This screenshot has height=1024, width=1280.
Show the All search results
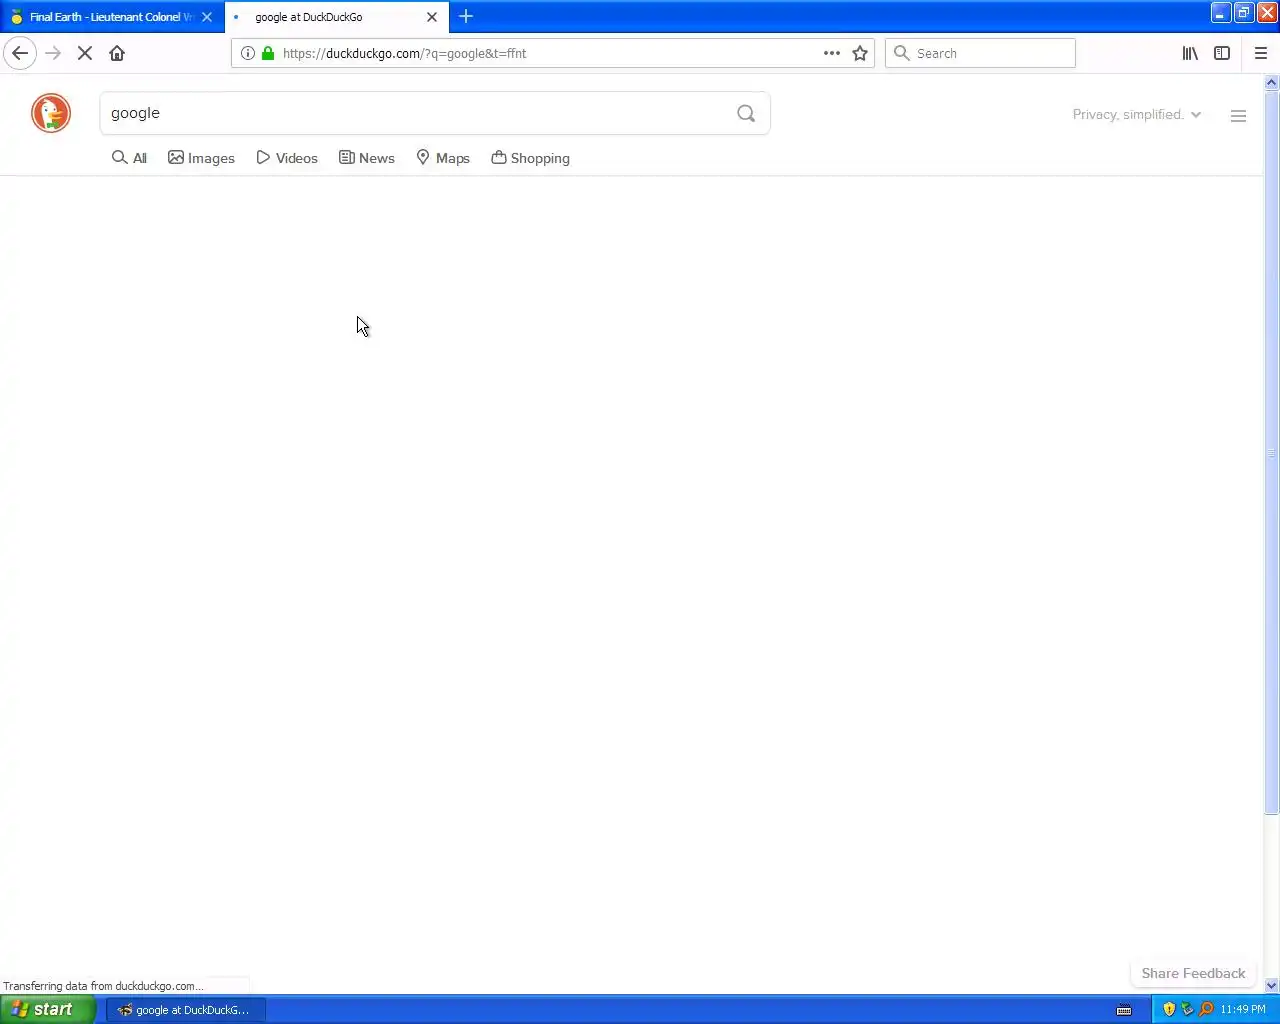pyautogui.click(x=129, y=158)
